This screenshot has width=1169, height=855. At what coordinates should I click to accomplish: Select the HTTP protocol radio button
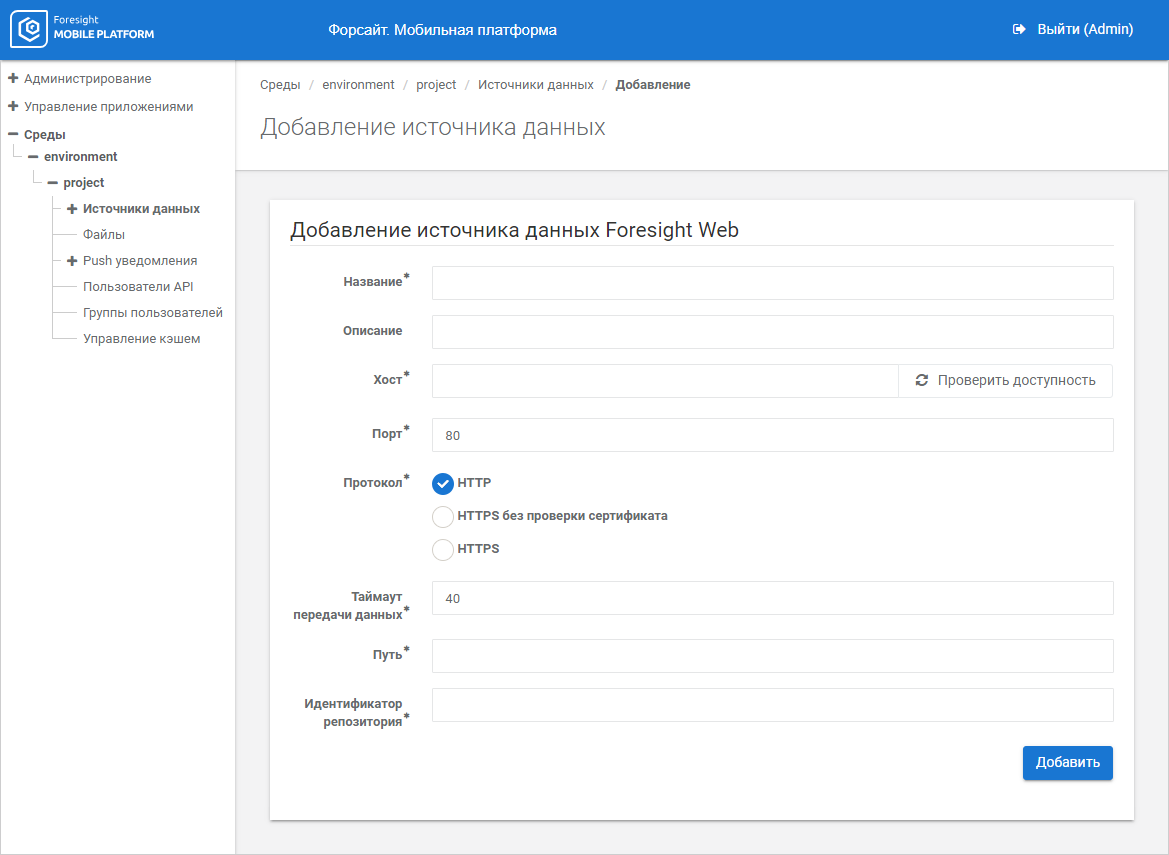443,484
